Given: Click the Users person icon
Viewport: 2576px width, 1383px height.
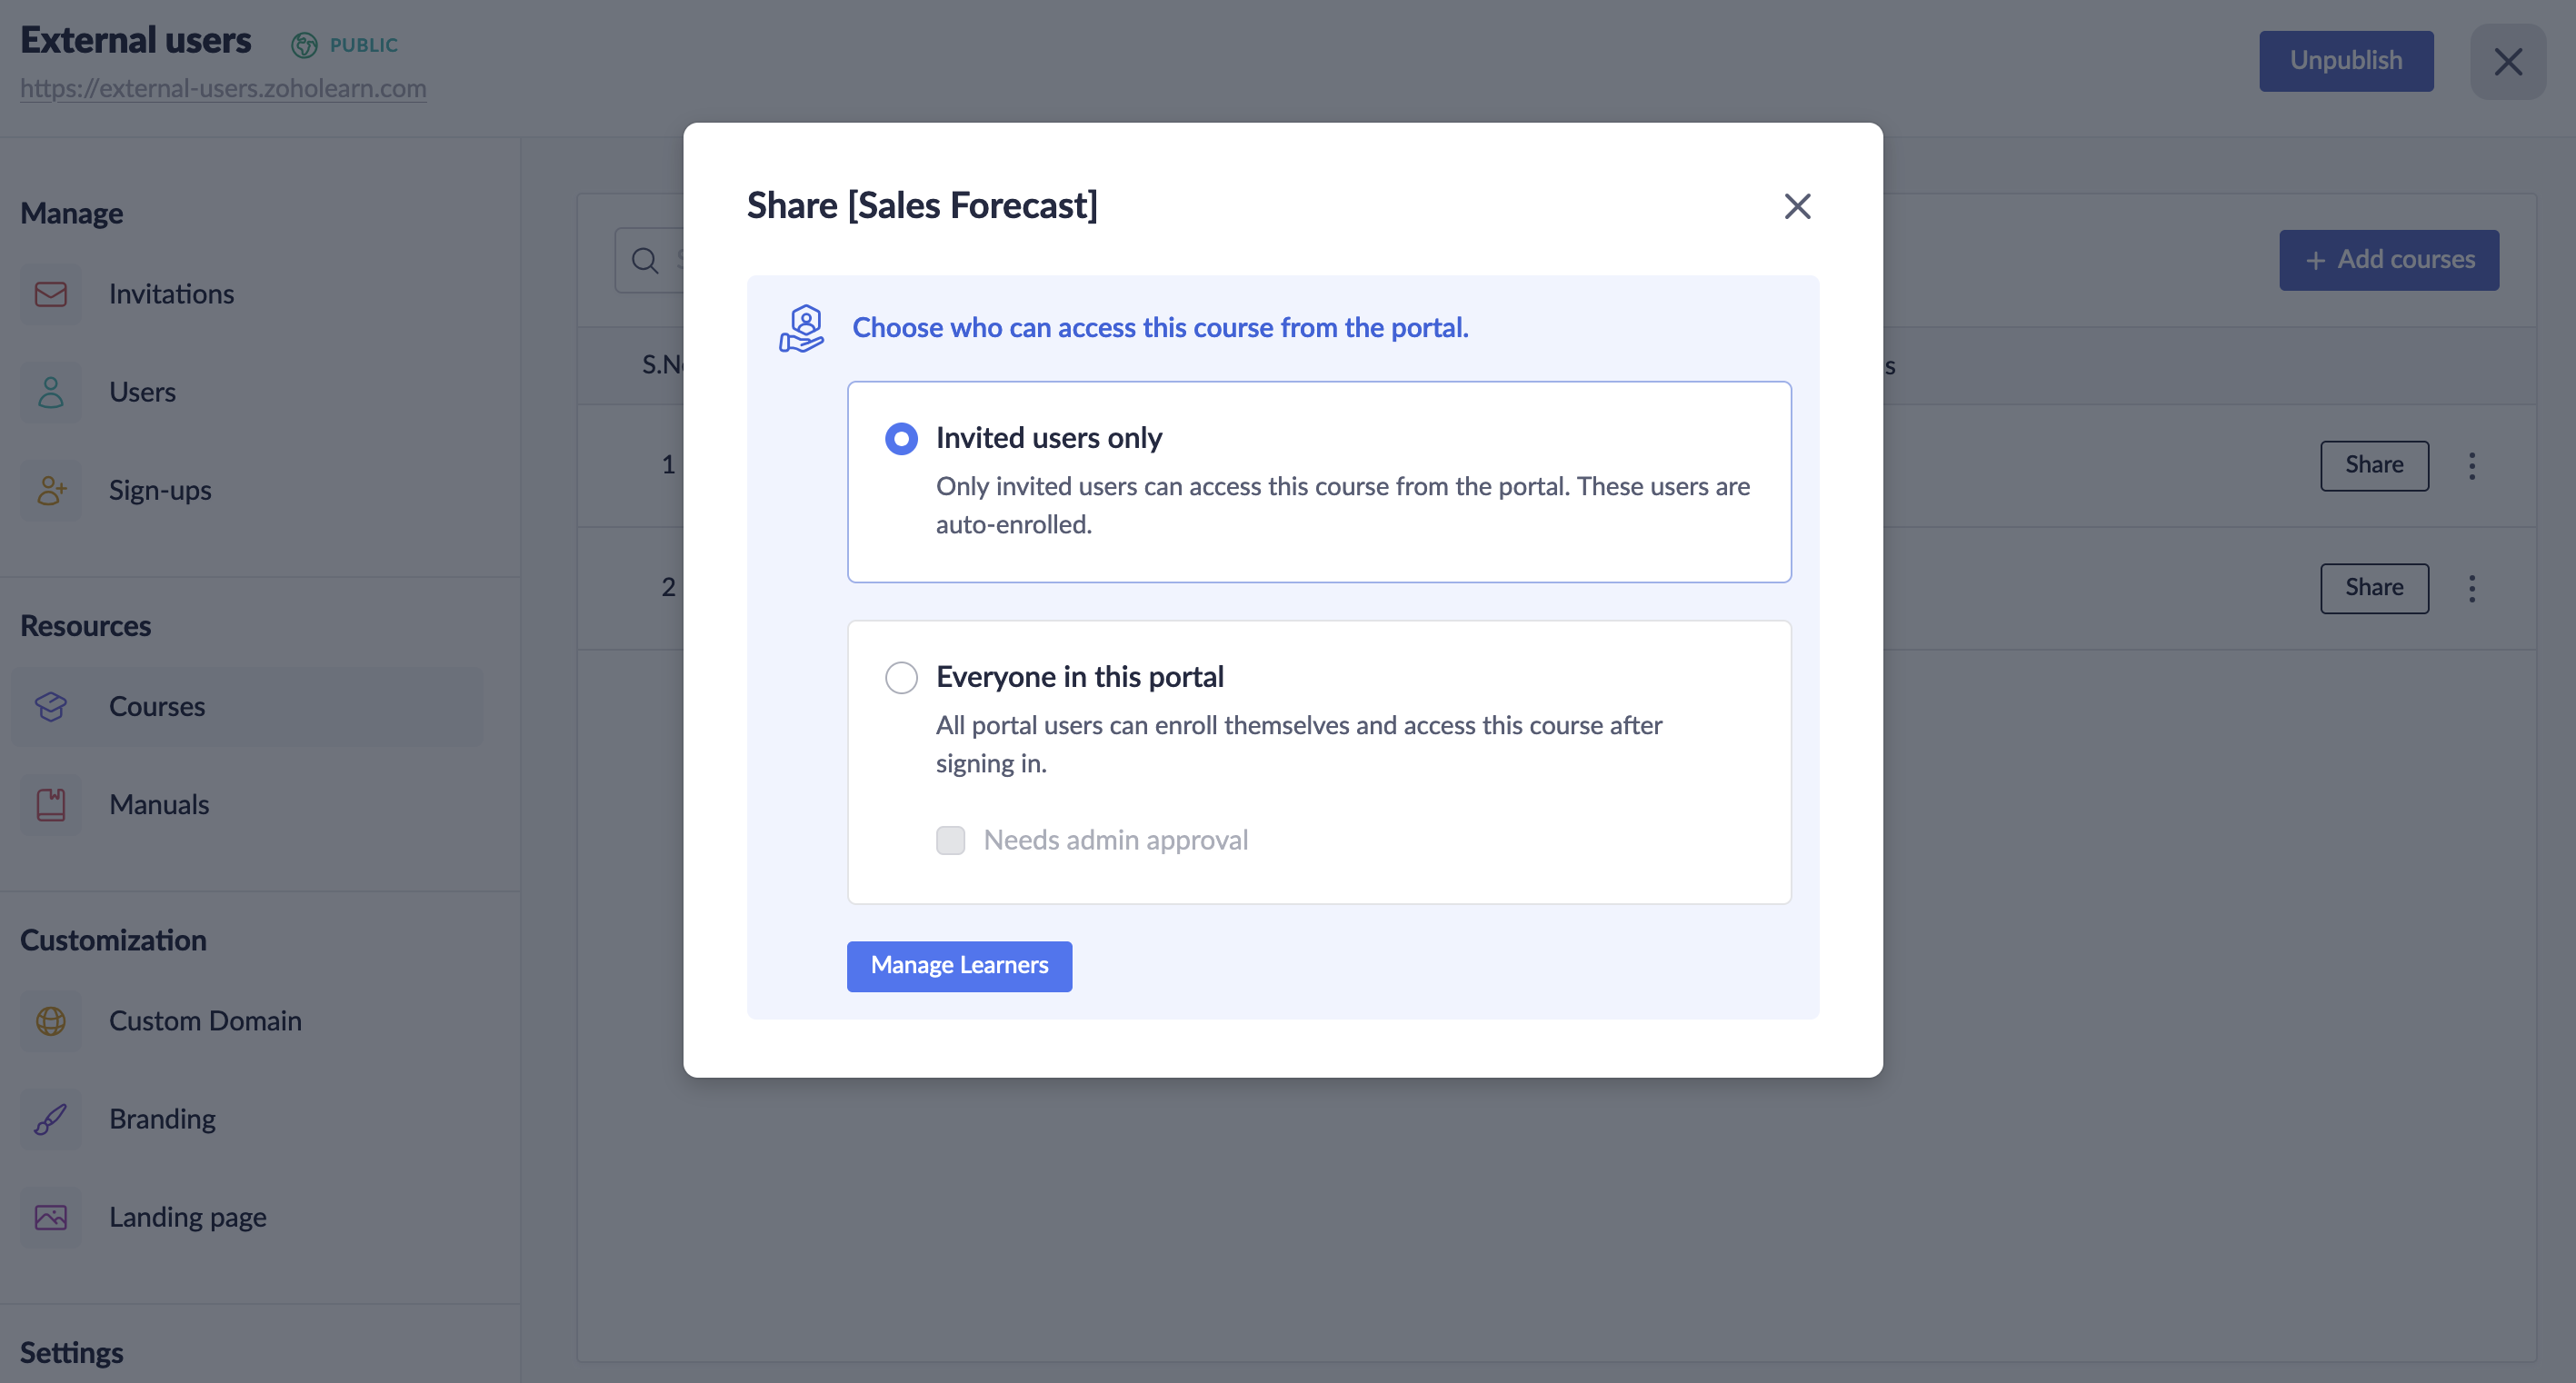Looking at the screenshot, I should coord(51,392).
